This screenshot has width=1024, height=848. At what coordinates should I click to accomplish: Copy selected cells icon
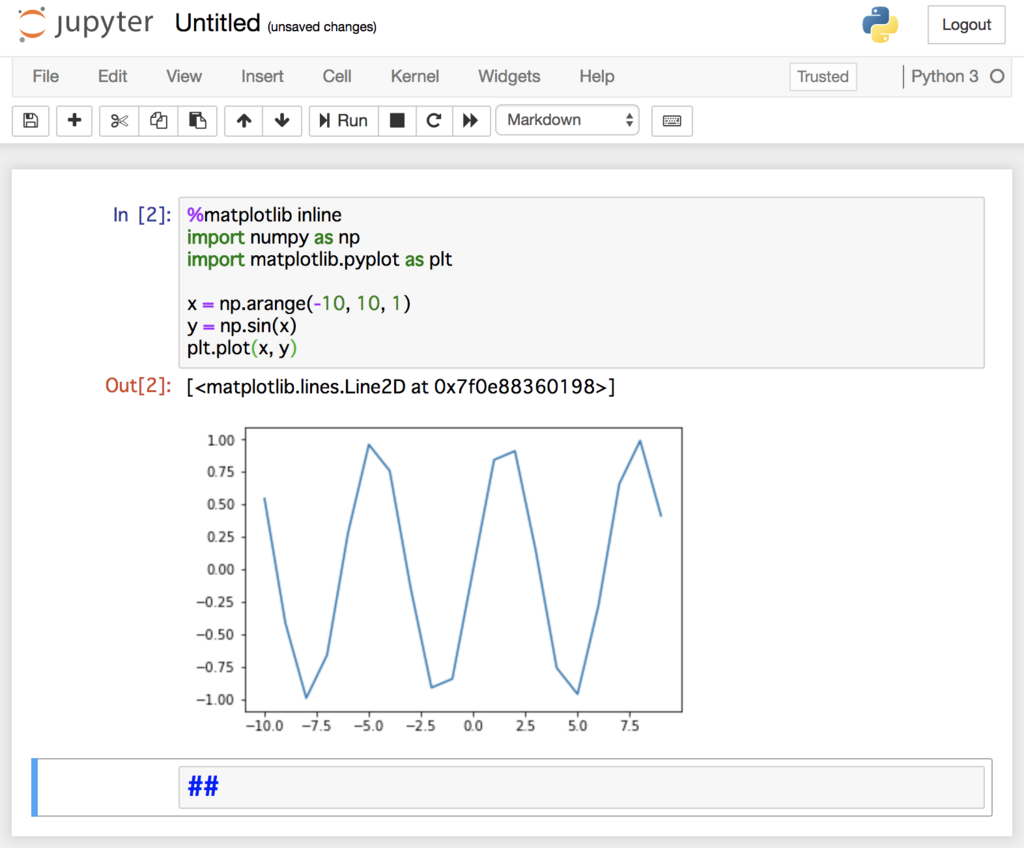tap(158, 121)
